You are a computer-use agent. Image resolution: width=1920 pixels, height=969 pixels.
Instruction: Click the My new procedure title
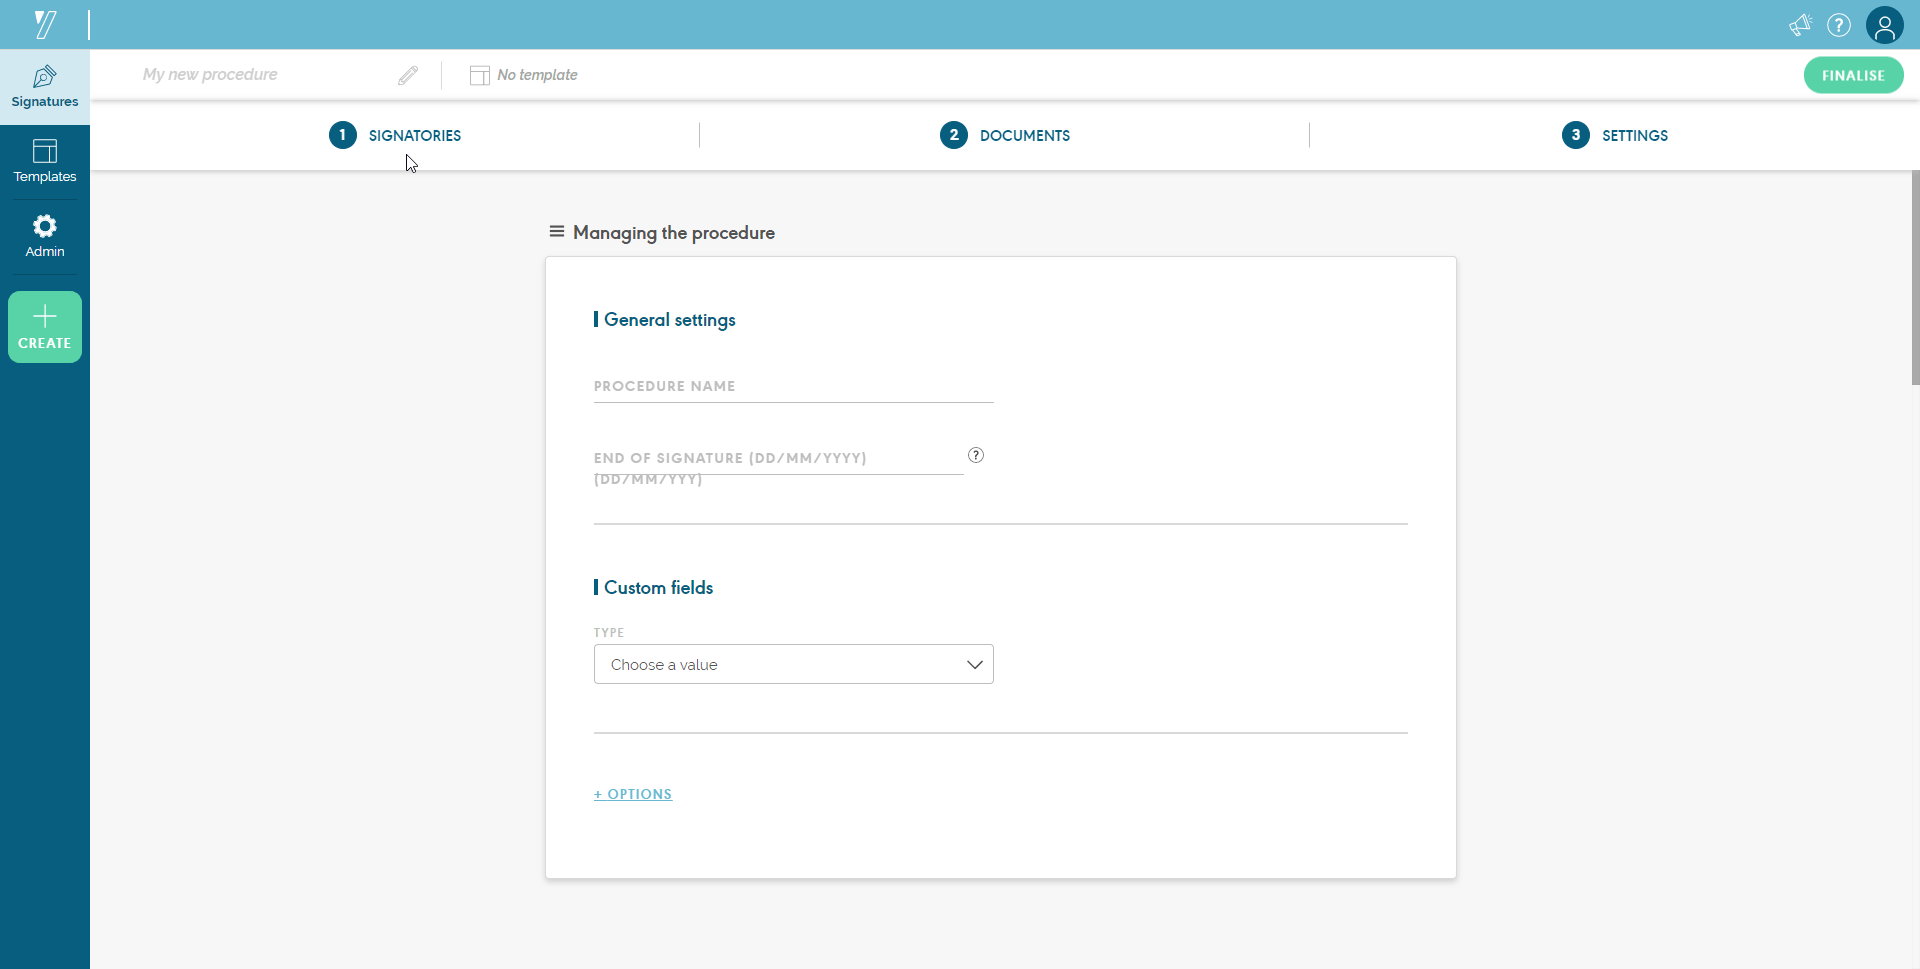tap(210, 74)
